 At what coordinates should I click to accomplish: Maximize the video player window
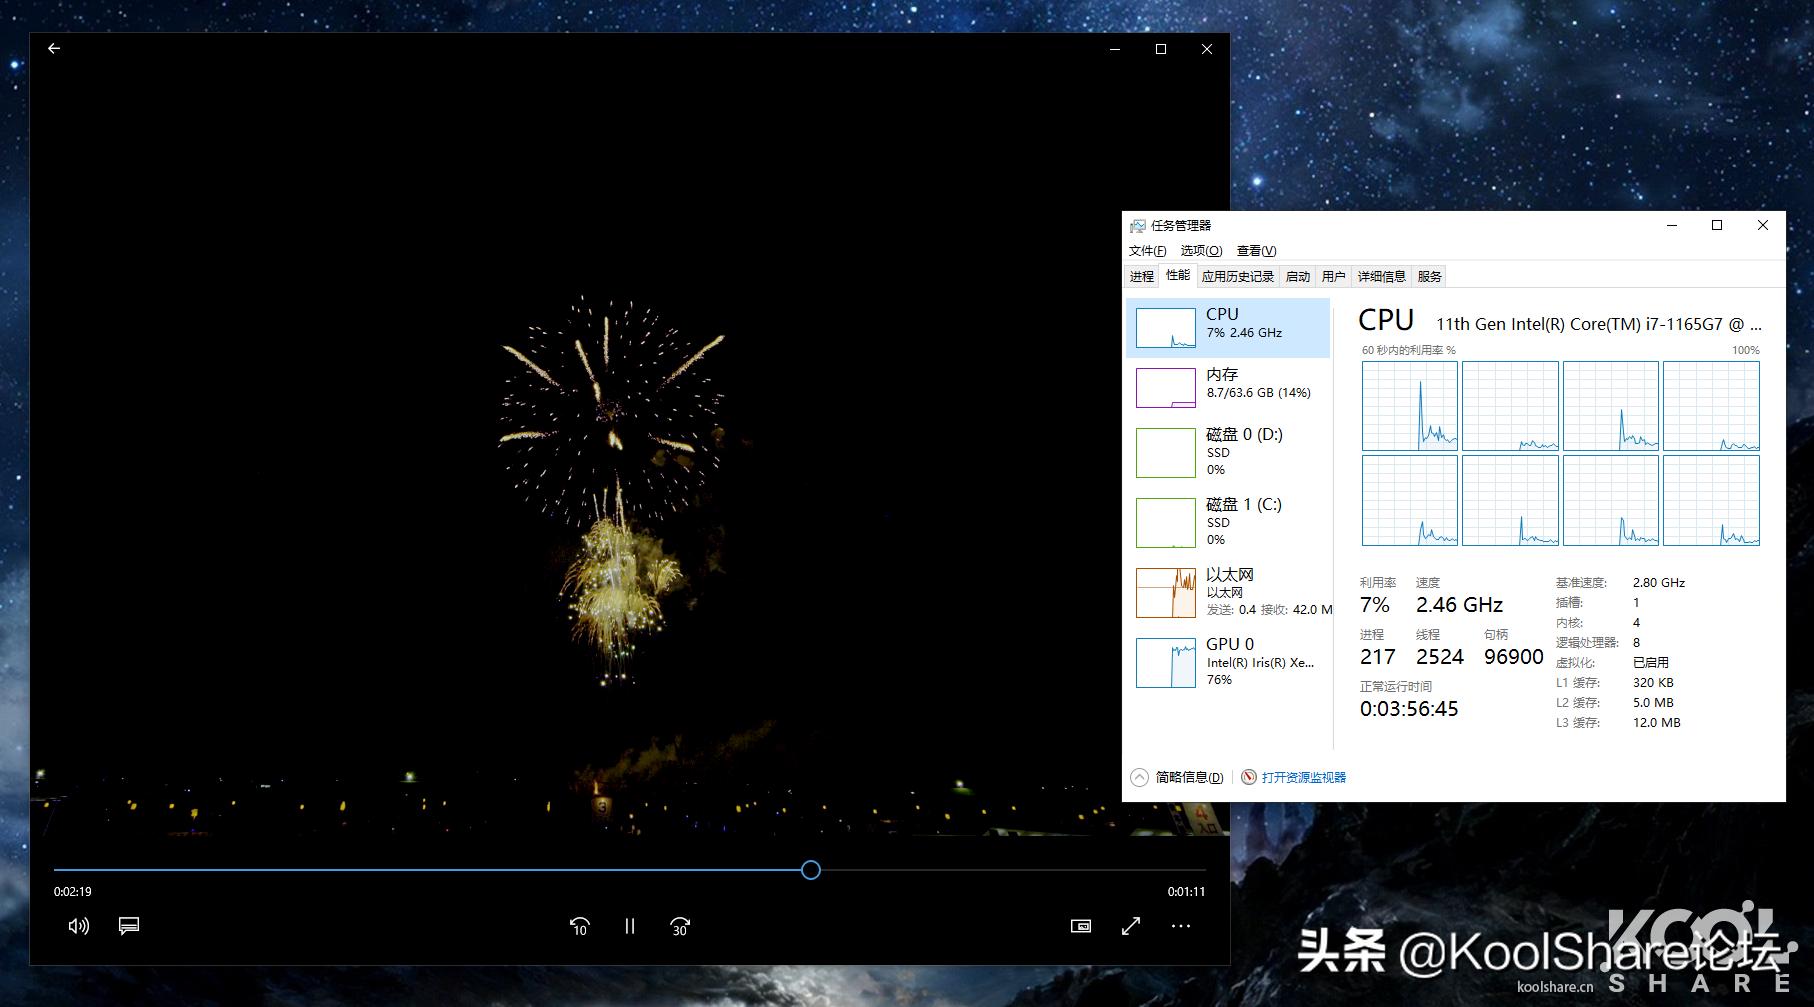tap(1161, 49)
